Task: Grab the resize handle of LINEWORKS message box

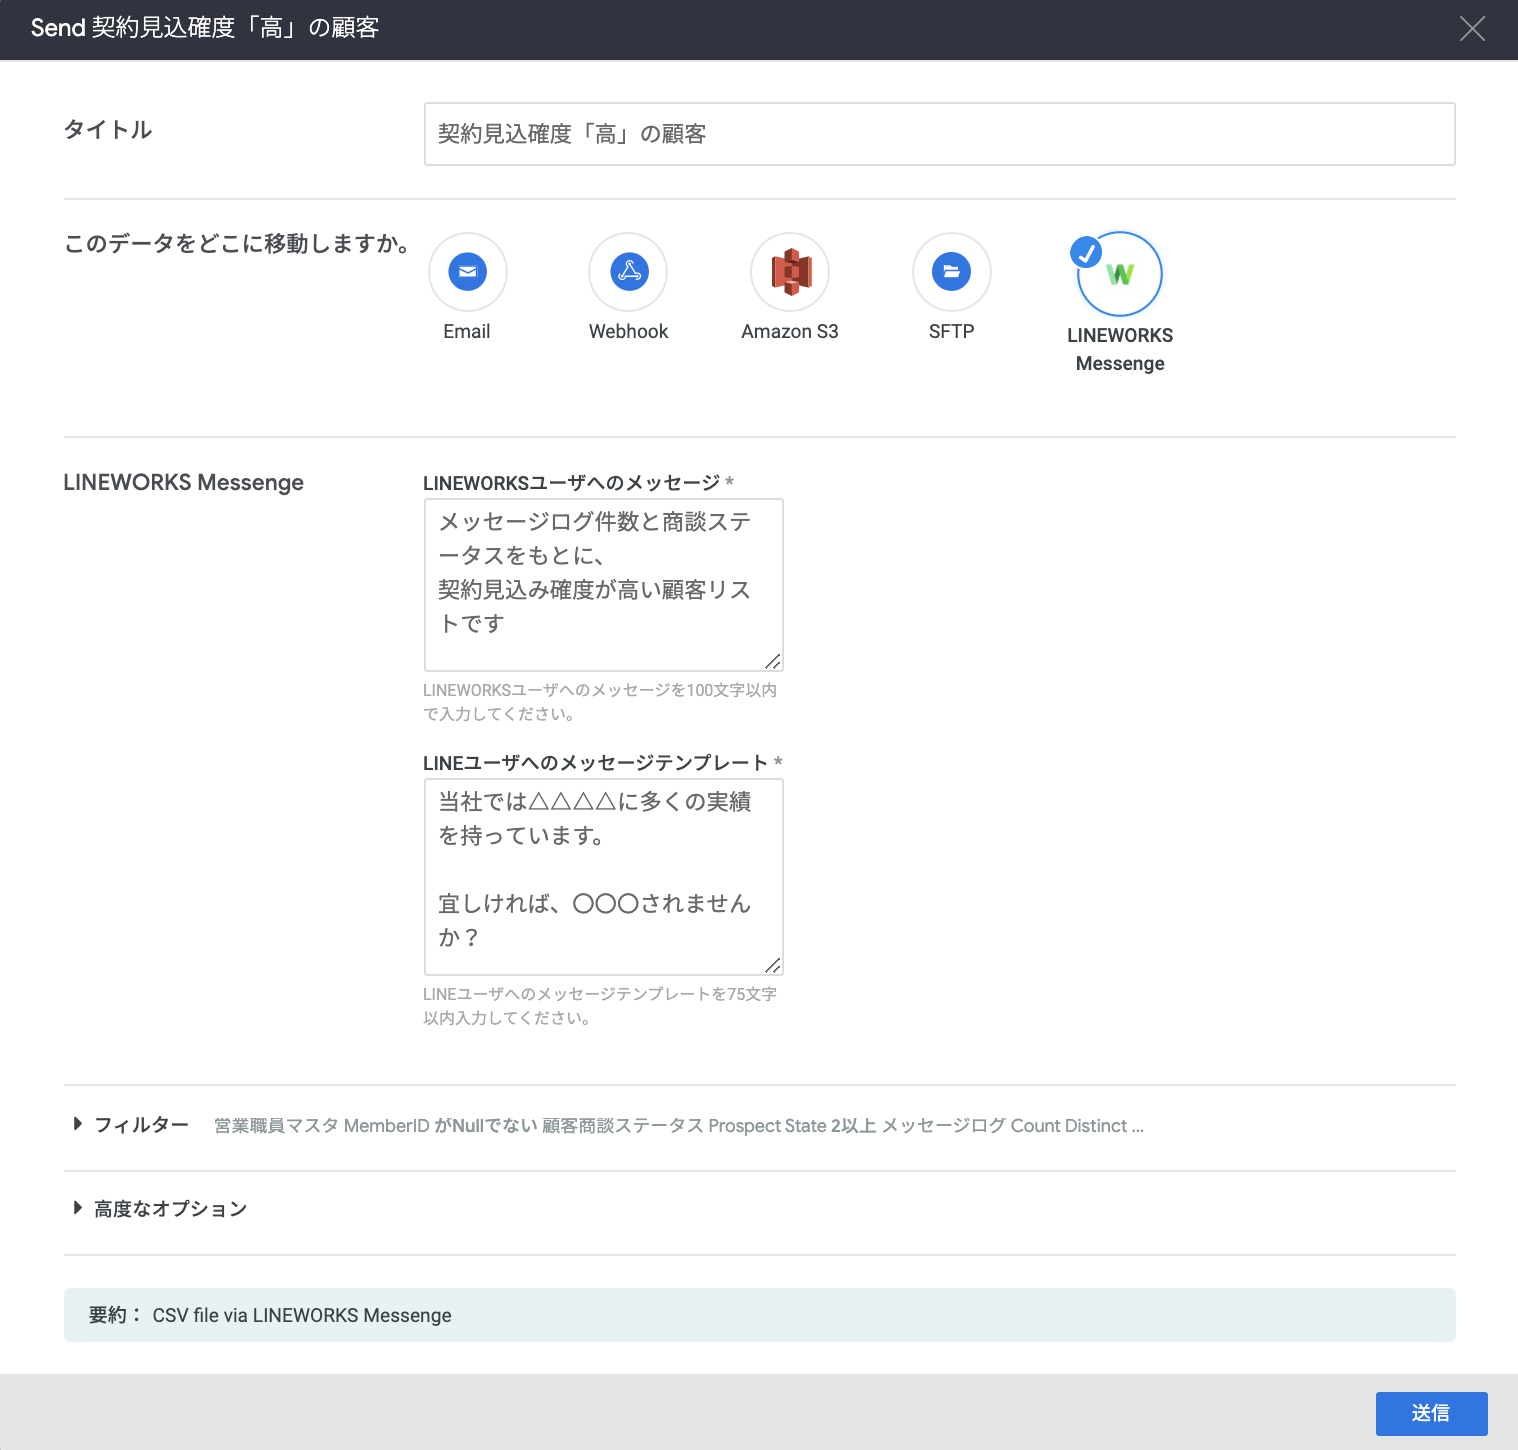Action: [772, 661]
